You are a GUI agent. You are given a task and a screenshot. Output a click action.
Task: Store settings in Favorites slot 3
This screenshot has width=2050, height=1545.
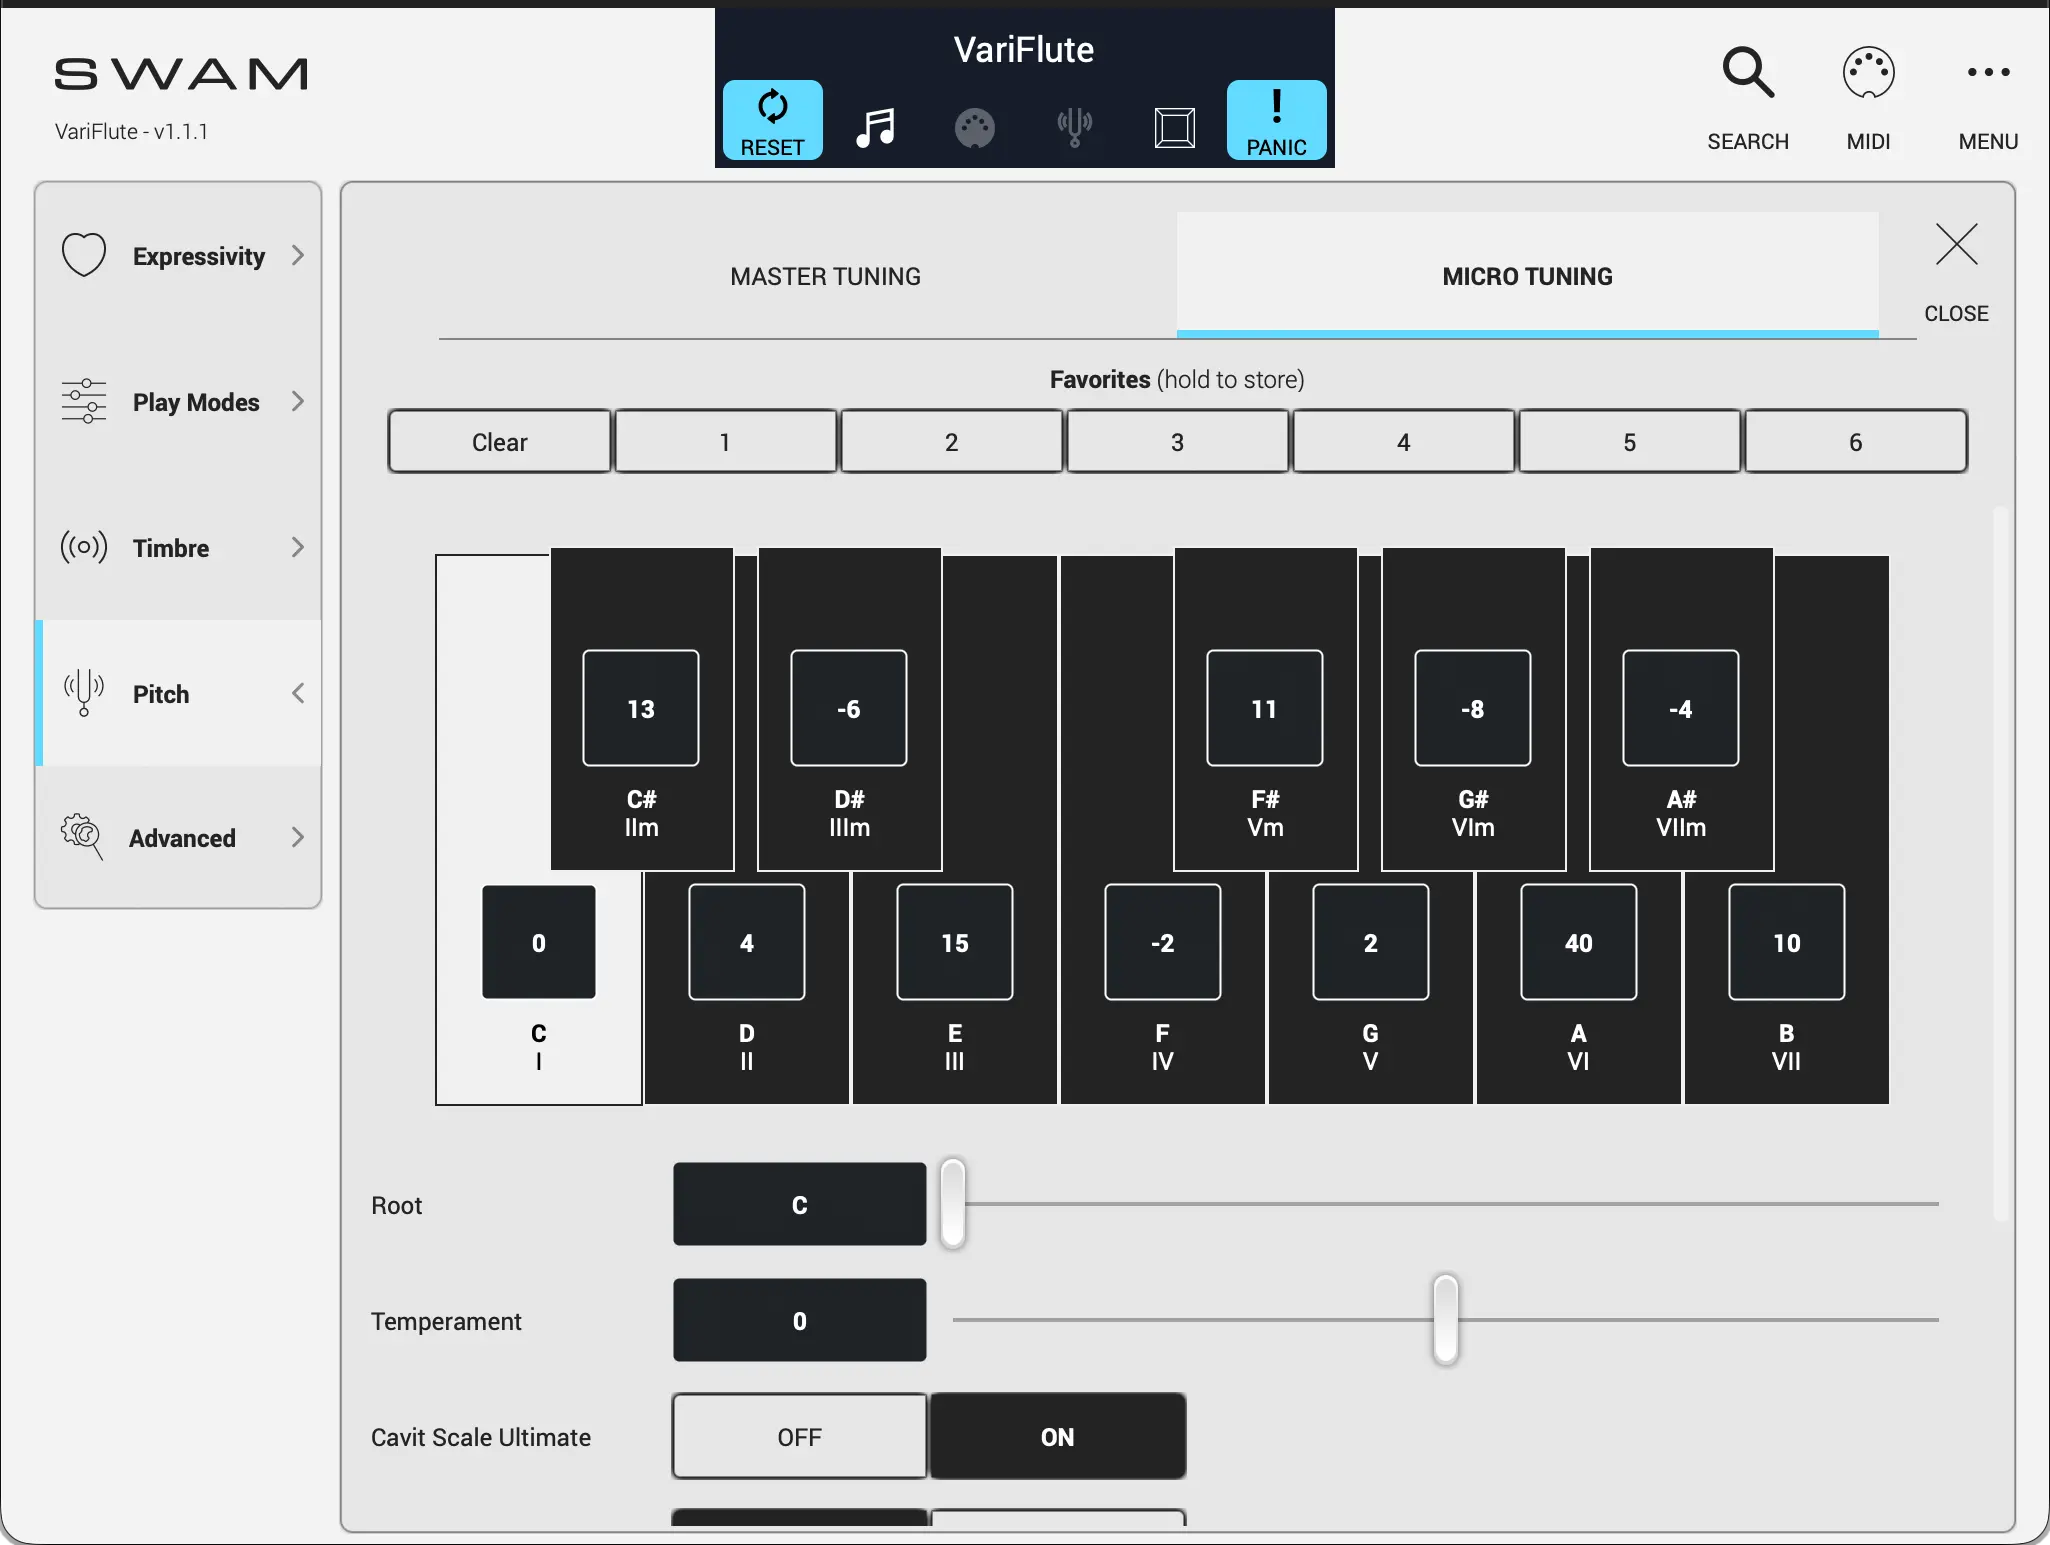tap(1177, 441)
